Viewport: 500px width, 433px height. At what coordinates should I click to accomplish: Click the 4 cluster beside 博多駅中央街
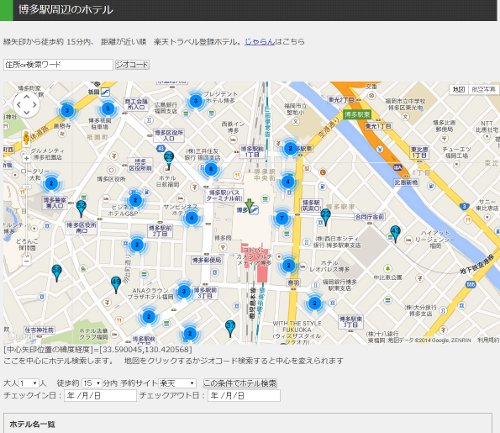point(288,182)
